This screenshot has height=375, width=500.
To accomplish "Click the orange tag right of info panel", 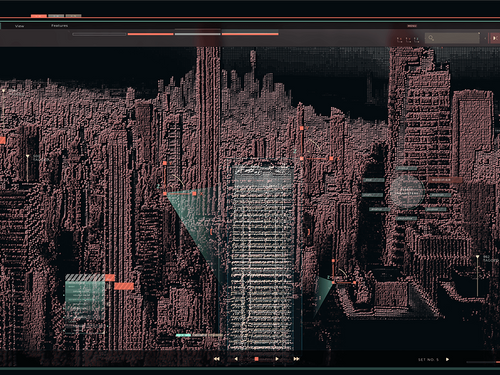I will point(124,286).
